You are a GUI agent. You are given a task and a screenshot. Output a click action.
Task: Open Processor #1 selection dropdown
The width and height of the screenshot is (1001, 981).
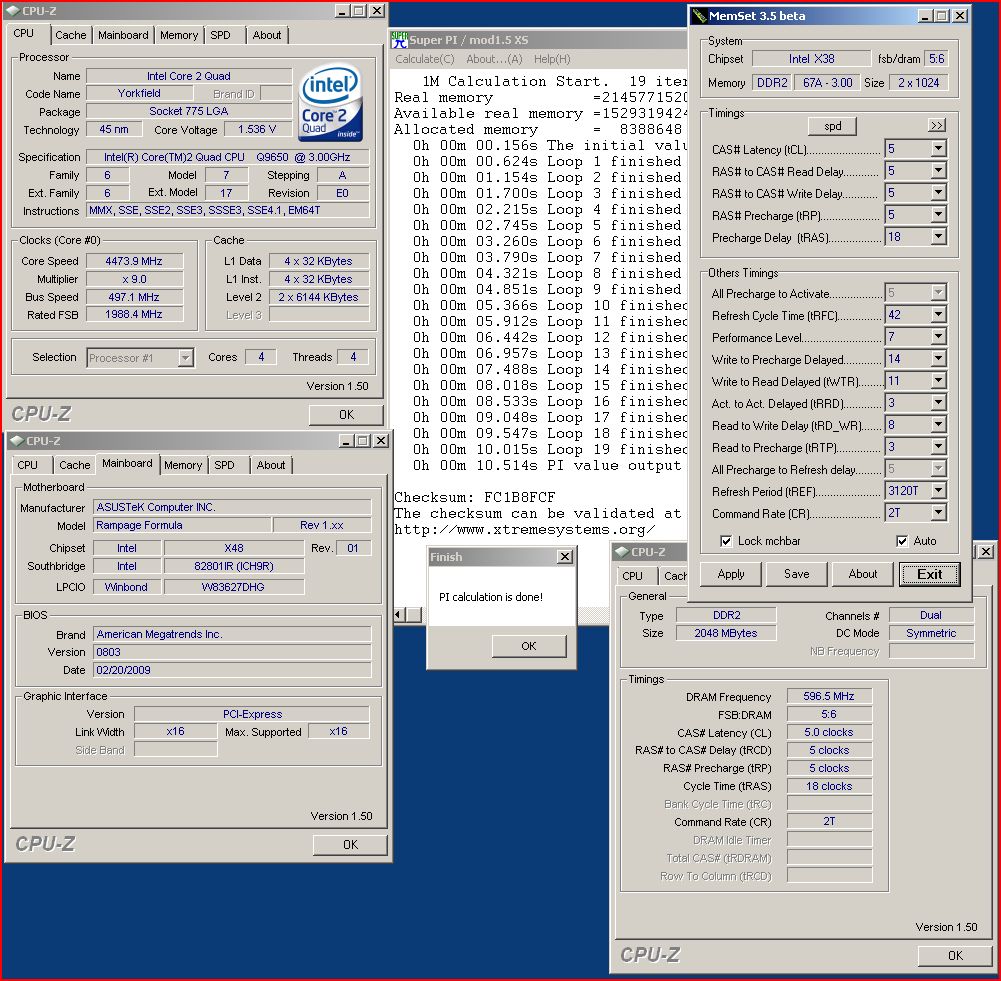185,357
